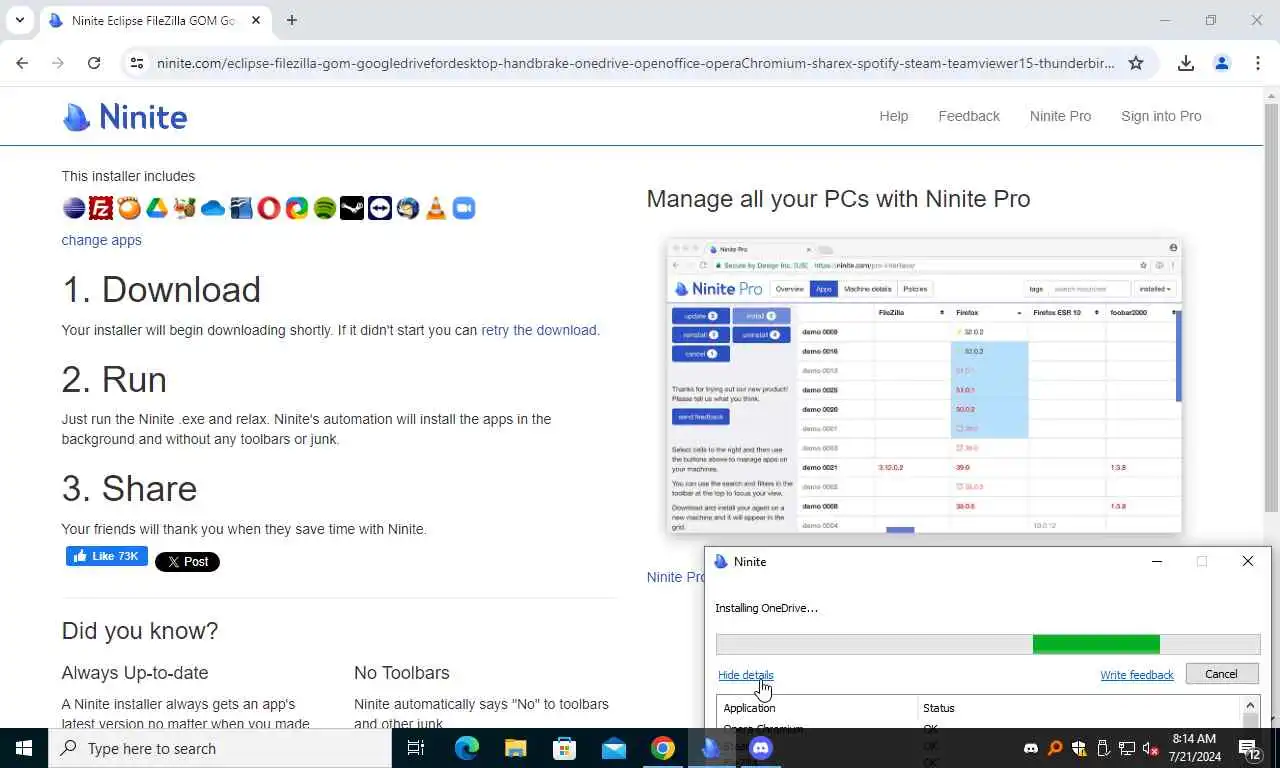This screenshot has width=1280, height=768.
Task: Click the Ninite Pro screenshot thumbnail
Action: [x=924, y=387]
